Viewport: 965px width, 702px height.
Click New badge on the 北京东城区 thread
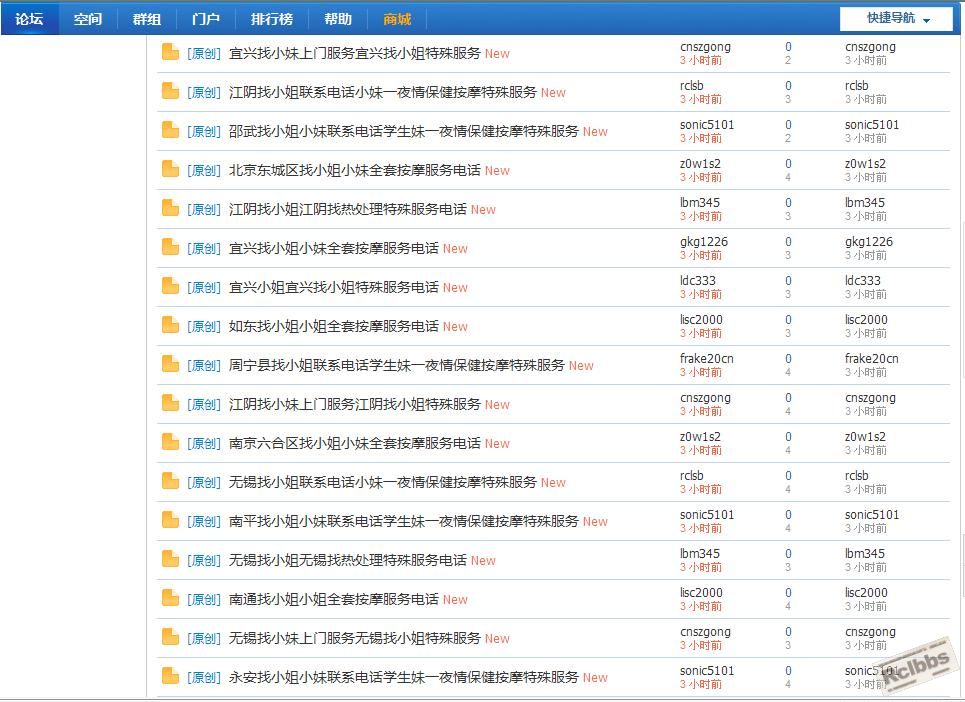coord(497,170)
